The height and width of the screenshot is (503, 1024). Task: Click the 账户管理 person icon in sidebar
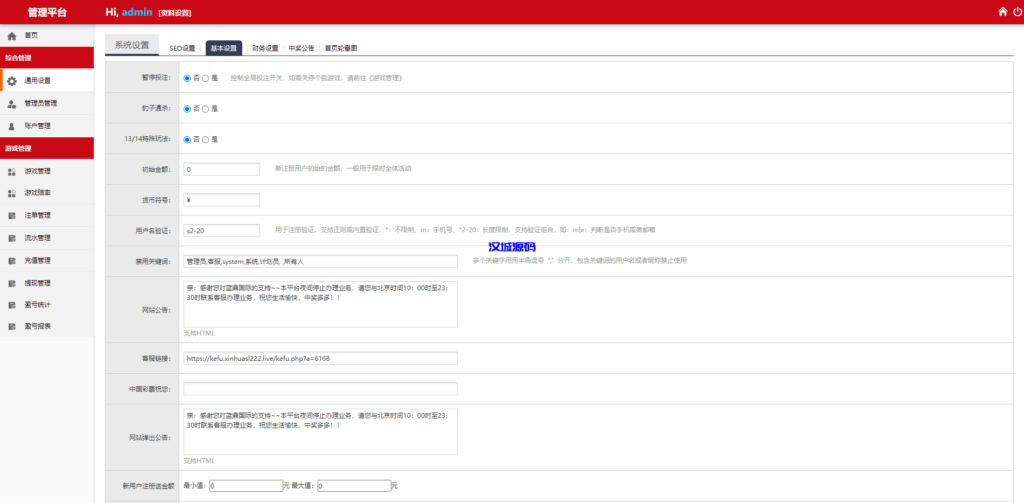point(12,126)
